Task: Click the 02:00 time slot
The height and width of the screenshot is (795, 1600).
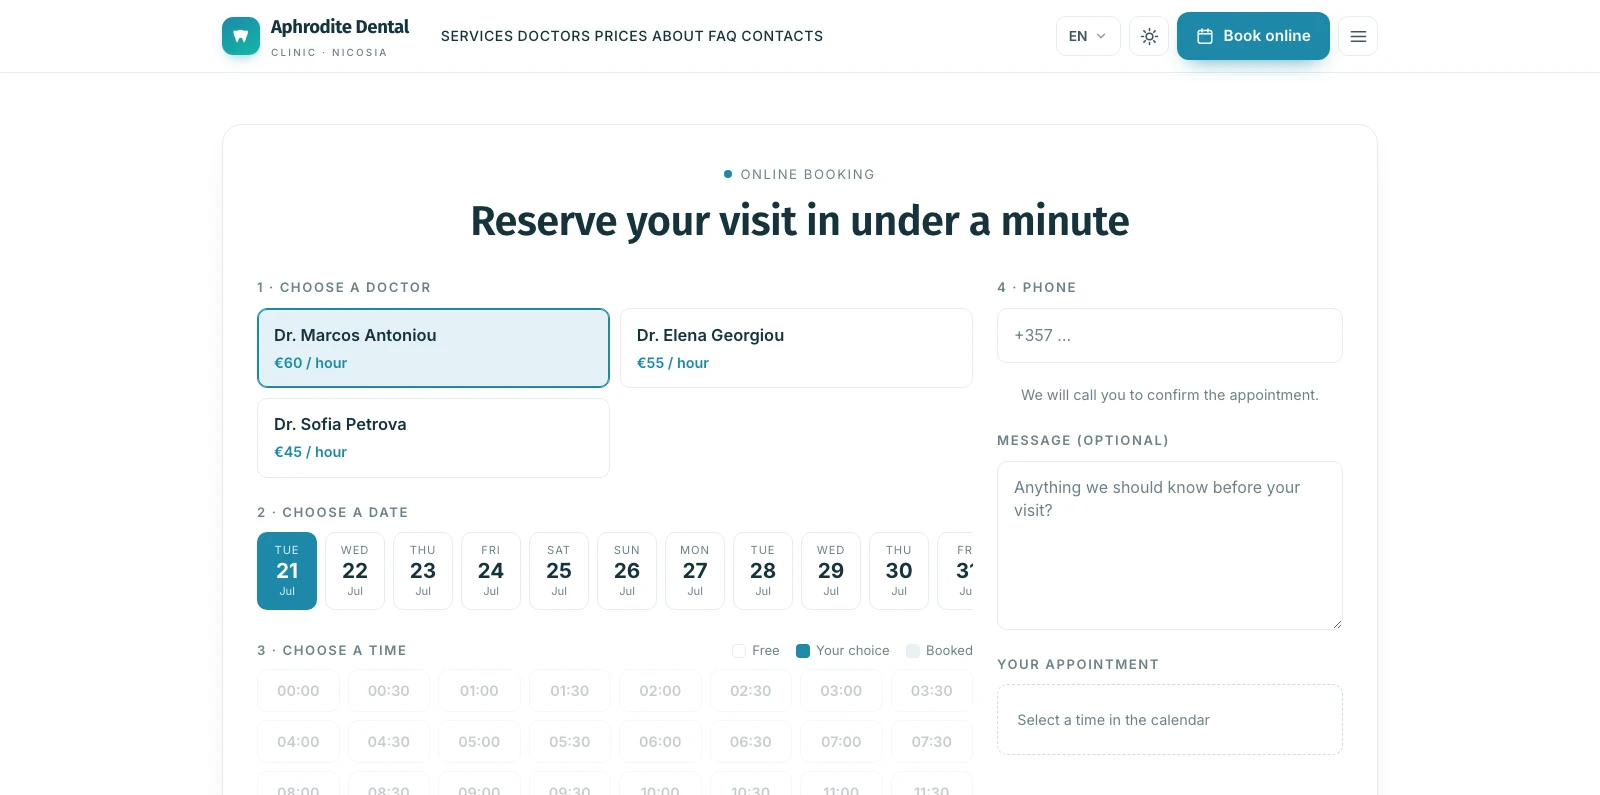Action: [x=660, y=691]
